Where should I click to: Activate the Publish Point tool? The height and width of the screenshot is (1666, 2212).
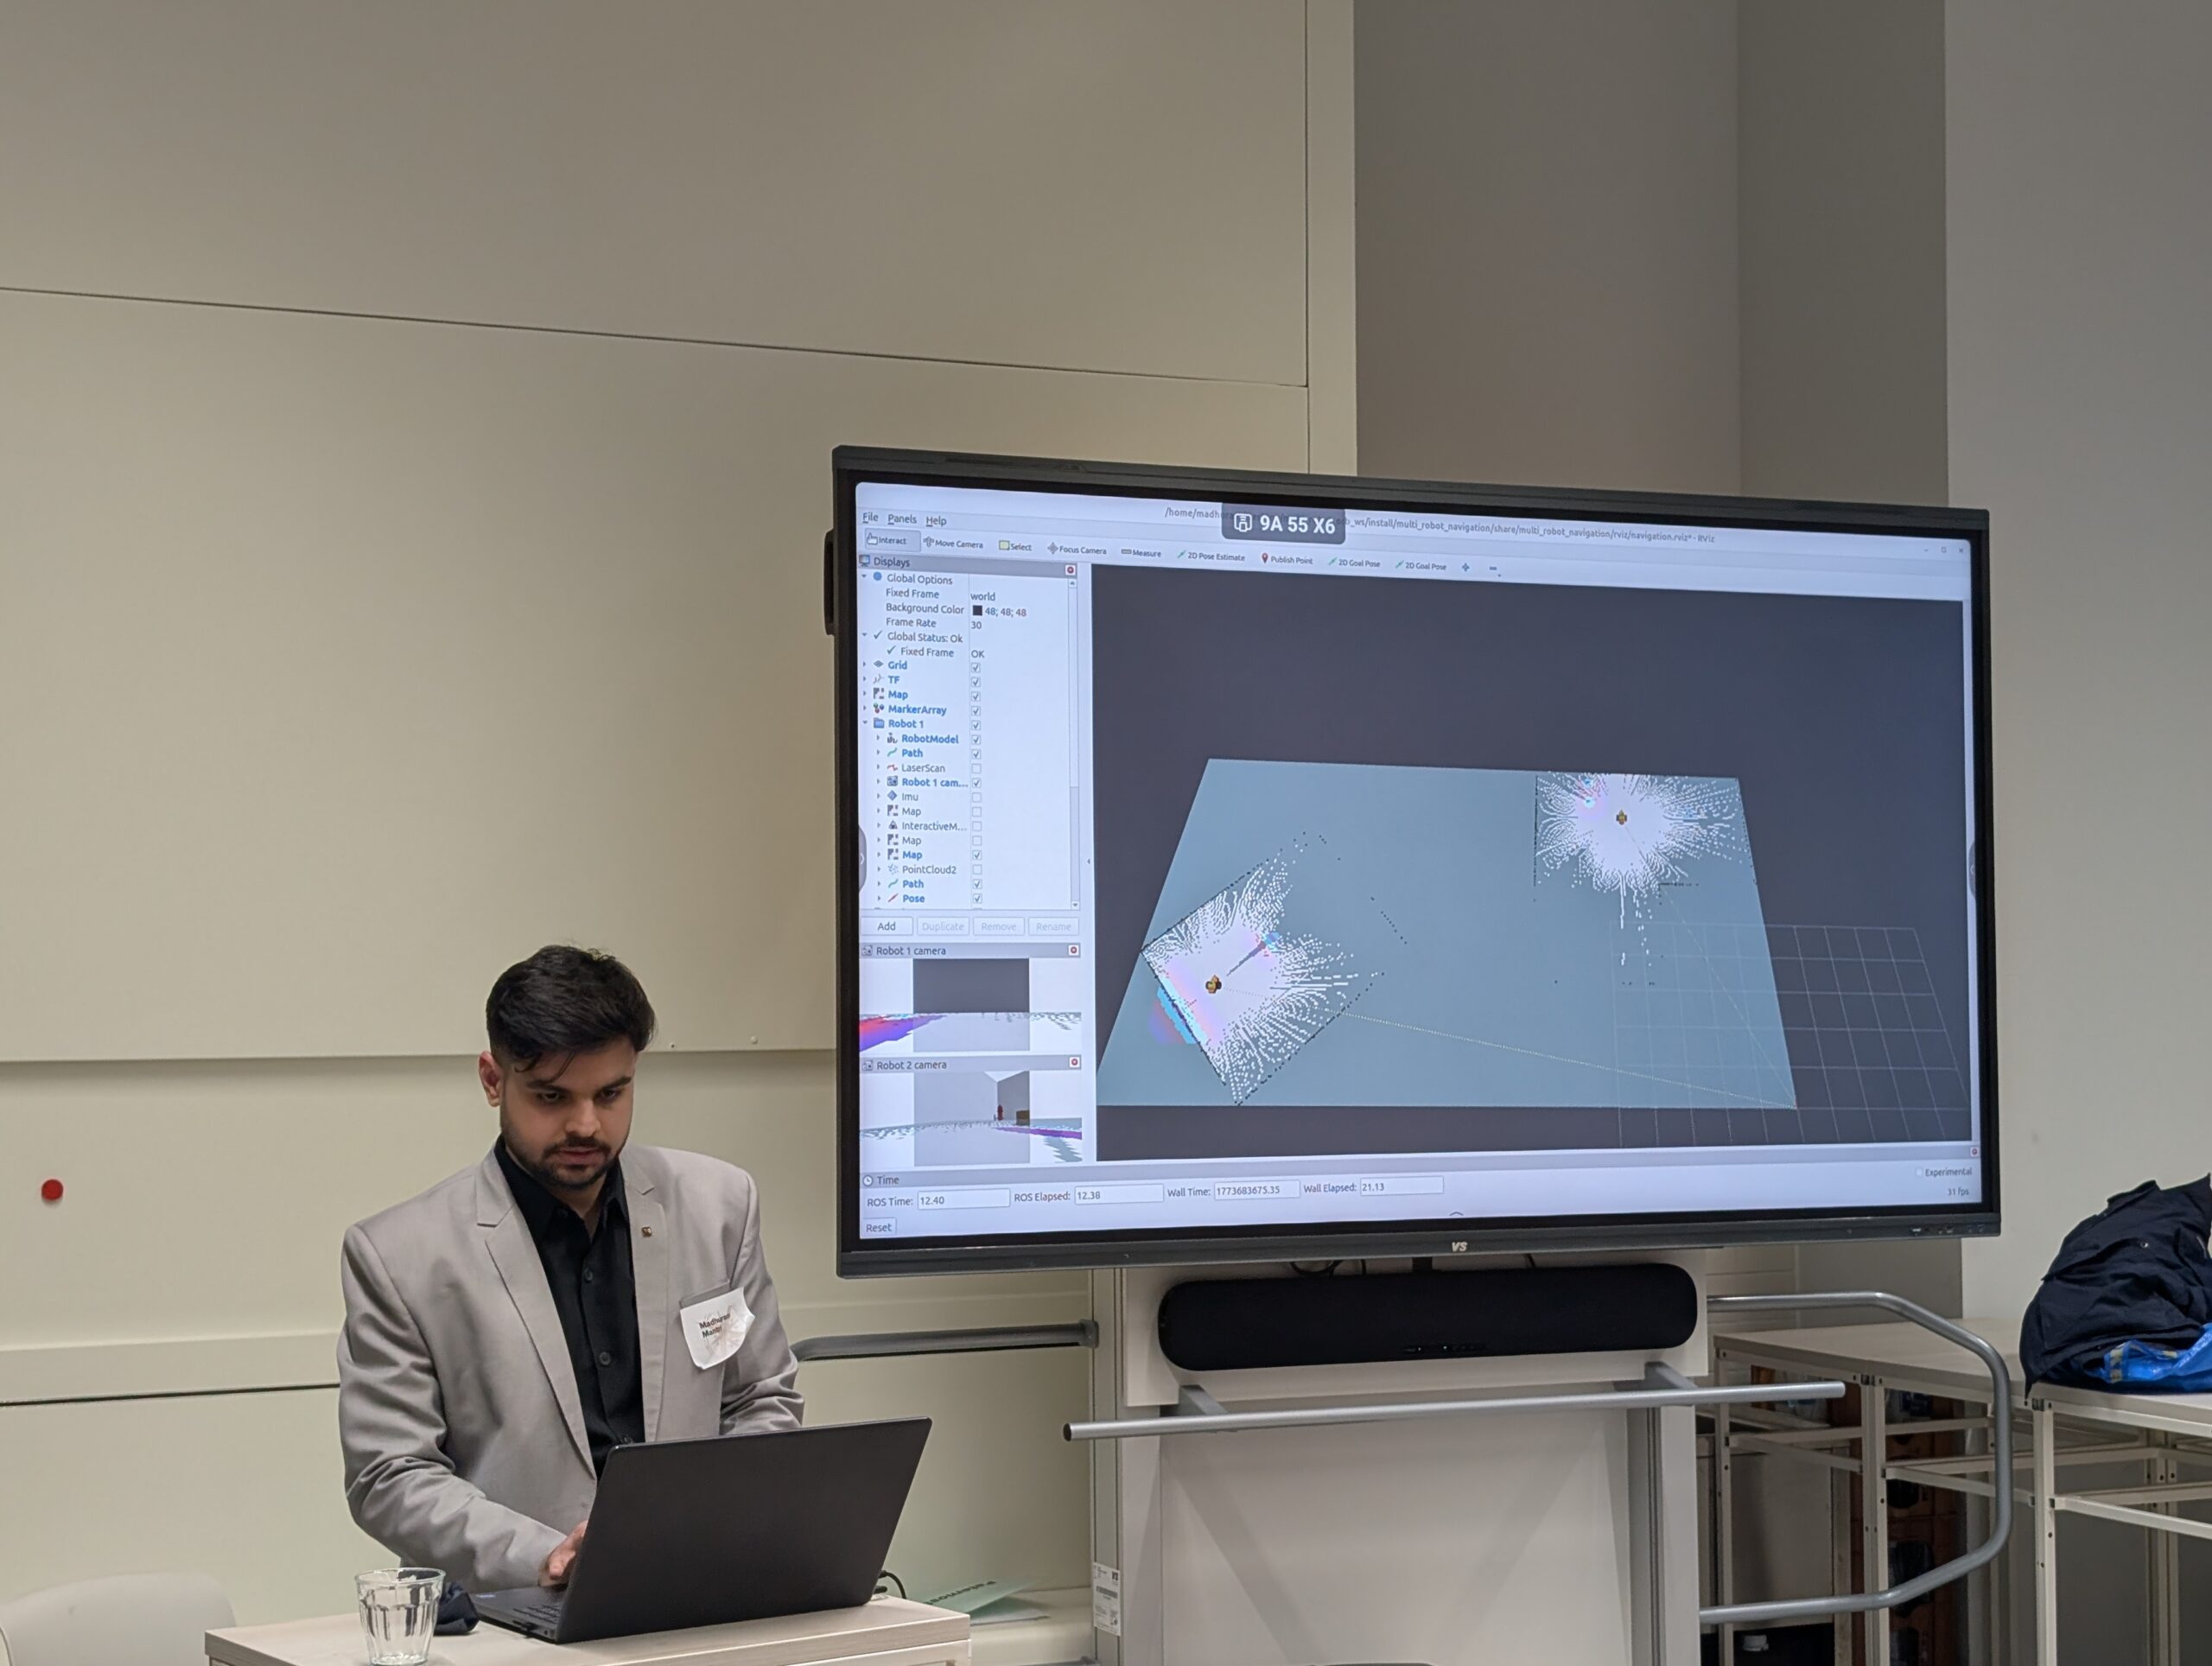(1287, 560)
